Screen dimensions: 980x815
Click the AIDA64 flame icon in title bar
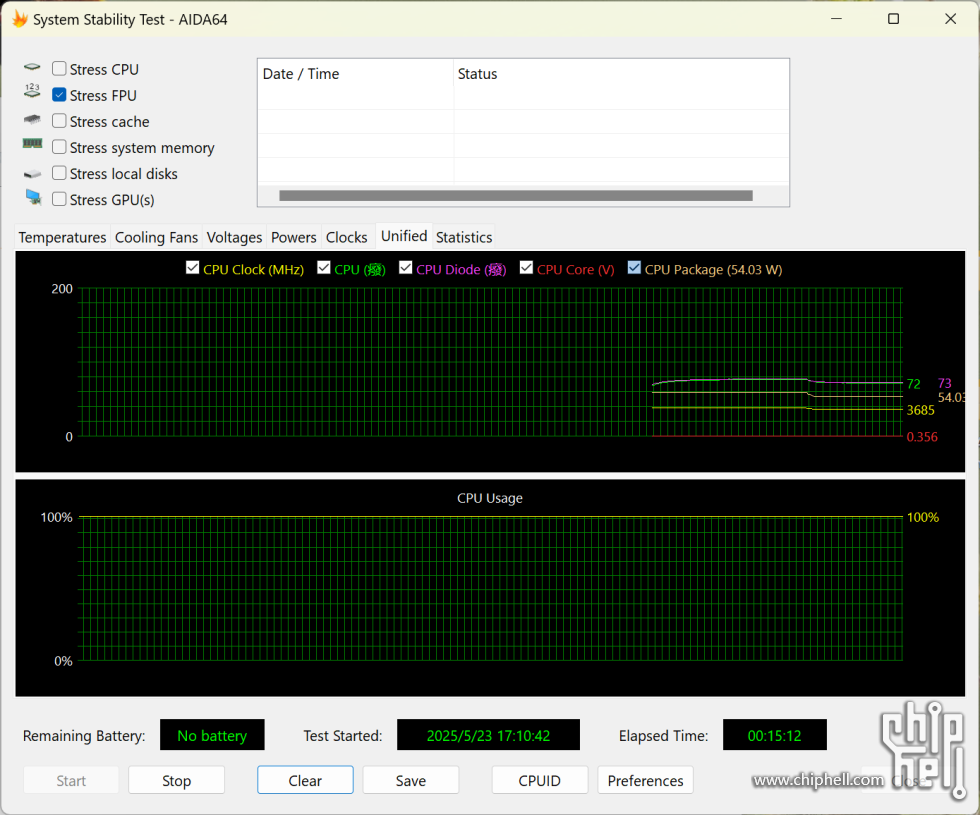point(20,19)
